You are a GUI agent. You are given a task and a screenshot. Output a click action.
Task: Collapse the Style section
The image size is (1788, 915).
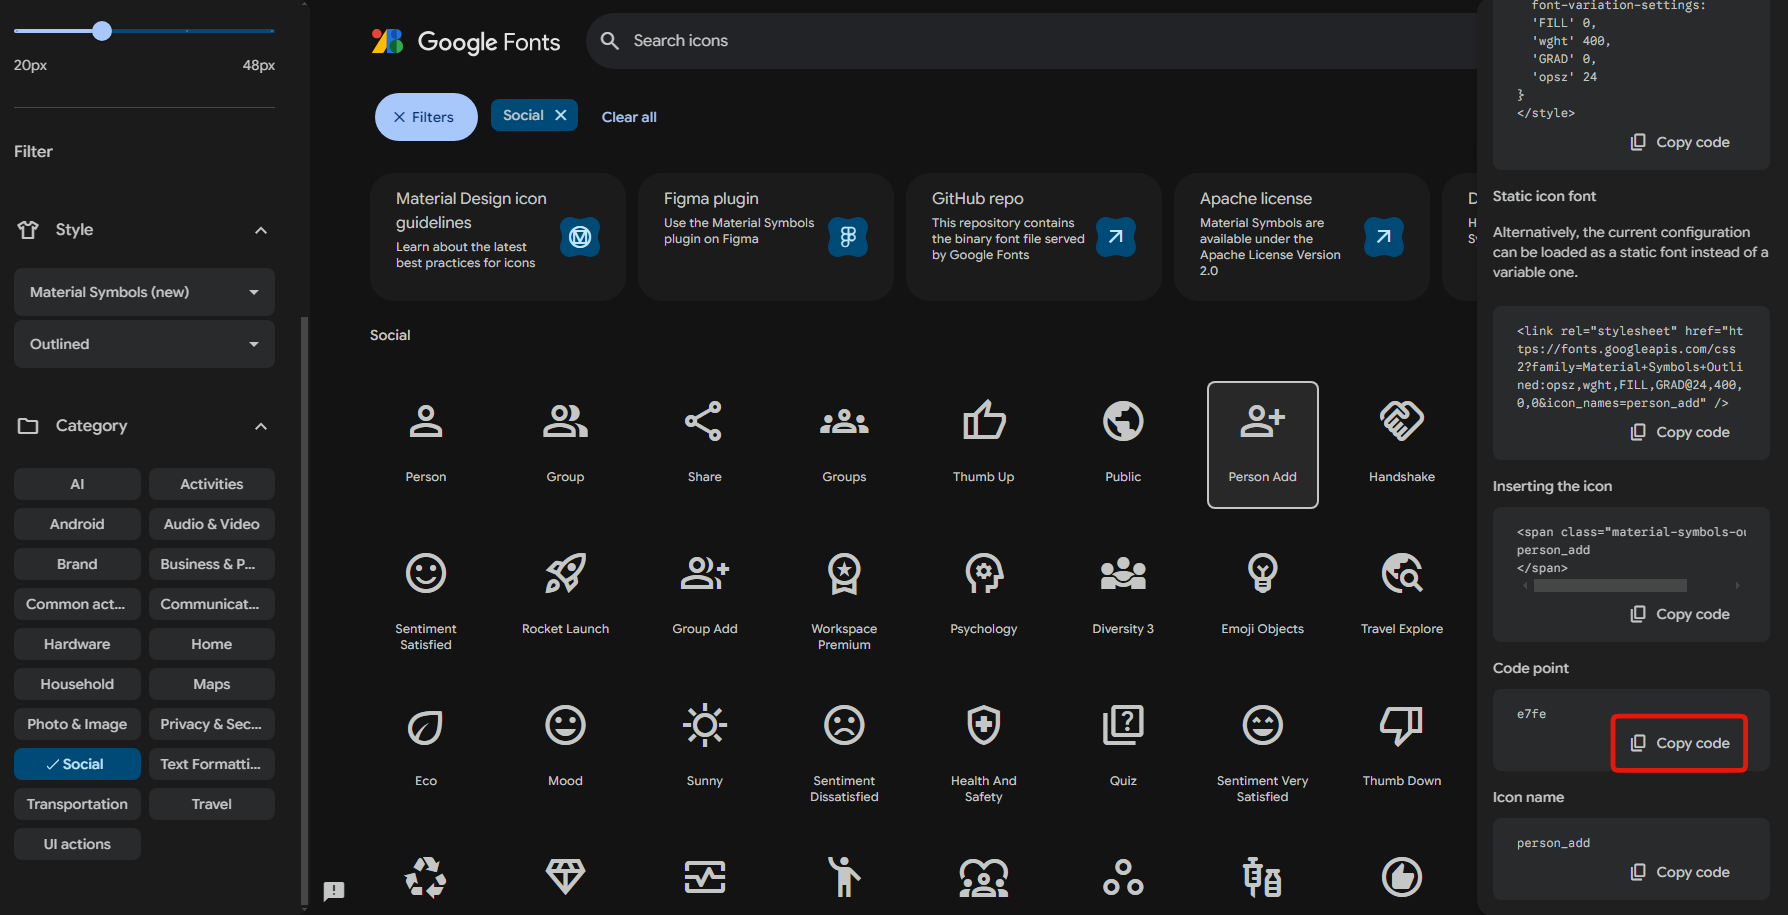coord(261,230)
